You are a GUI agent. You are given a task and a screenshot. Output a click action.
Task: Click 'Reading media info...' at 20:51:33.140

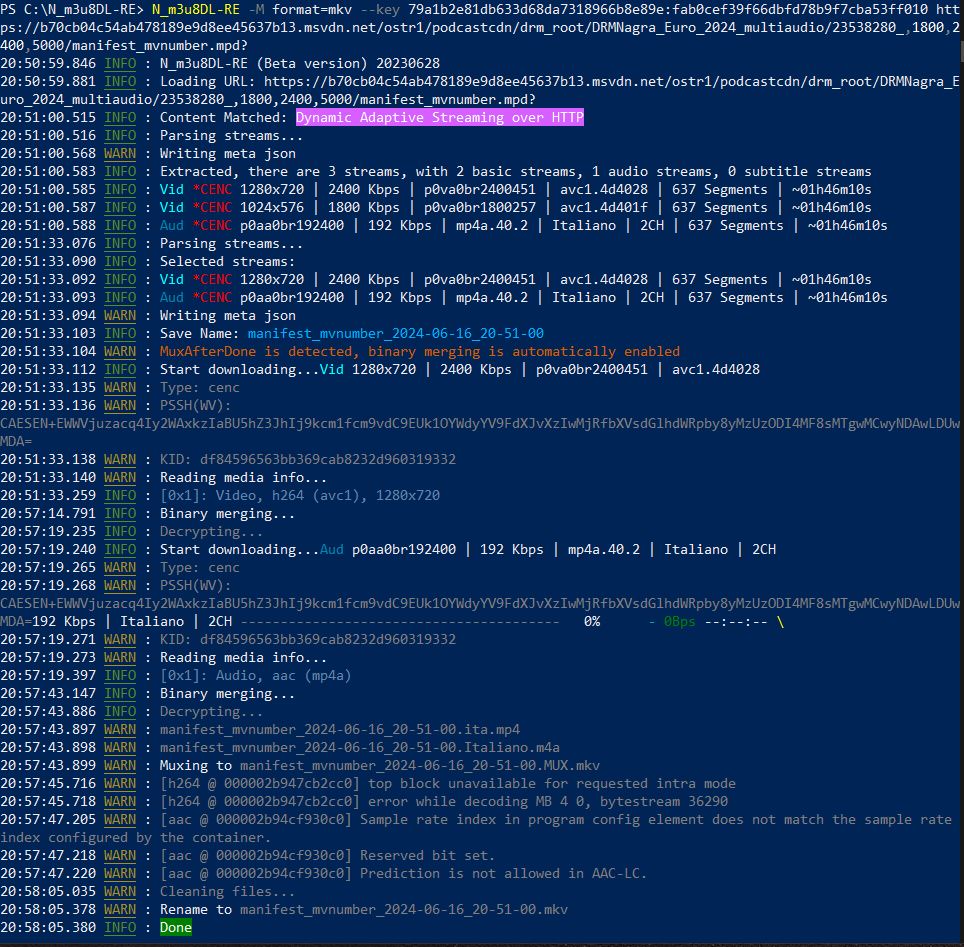243,477
